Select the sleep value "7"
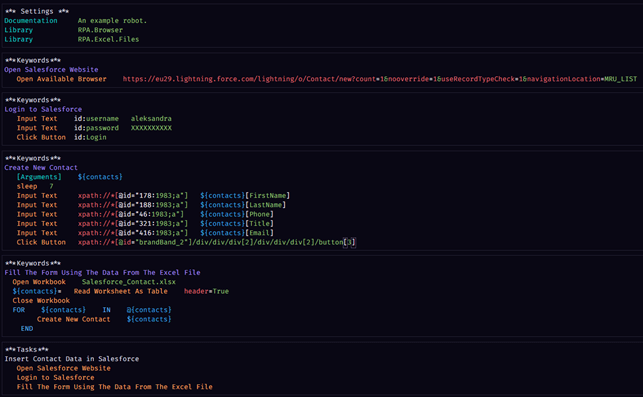The image size is (643, 397). (51, 186)
